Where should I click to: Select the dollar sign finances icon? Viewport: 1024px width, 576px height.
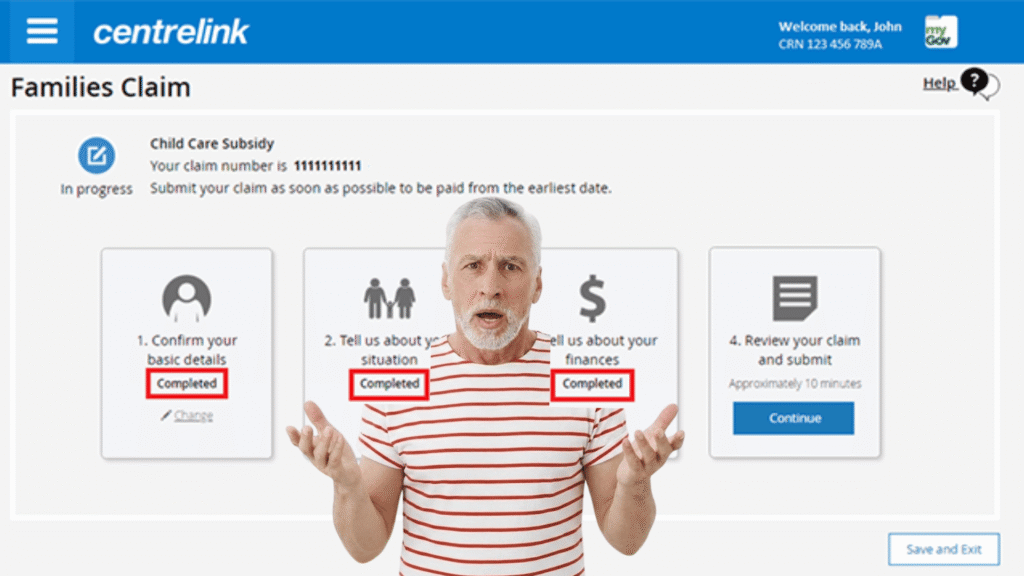click(592, 298)
